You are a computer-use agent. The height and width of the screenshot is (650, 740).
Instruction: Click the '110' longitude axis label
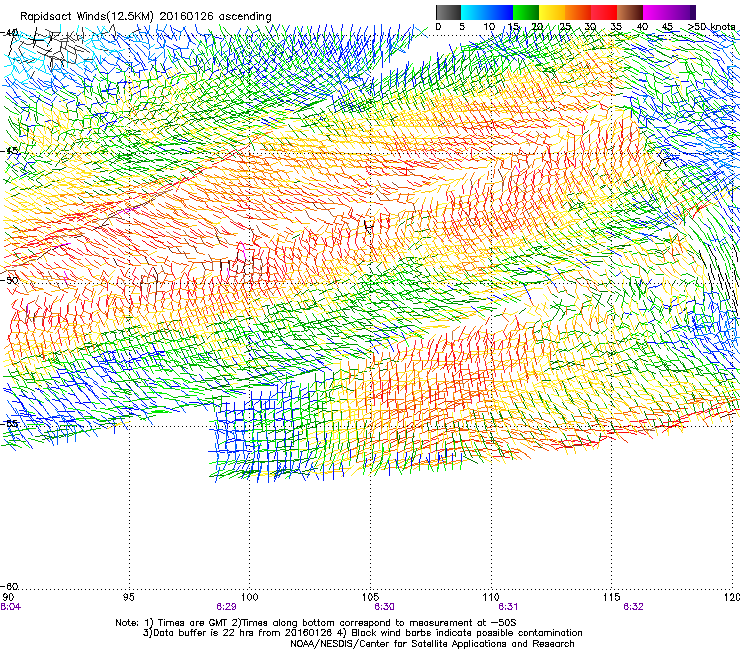491,597
